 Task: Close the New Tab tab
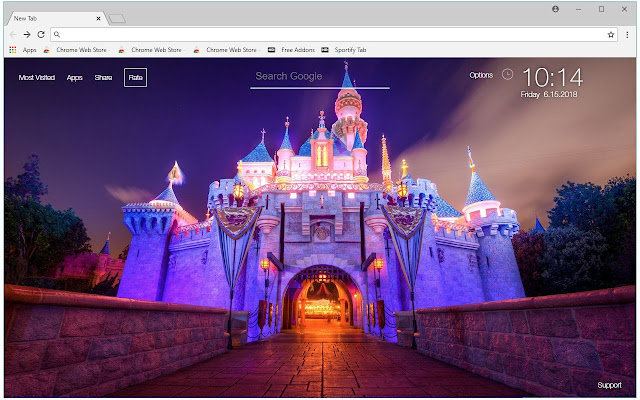click(x=98, y=18)
